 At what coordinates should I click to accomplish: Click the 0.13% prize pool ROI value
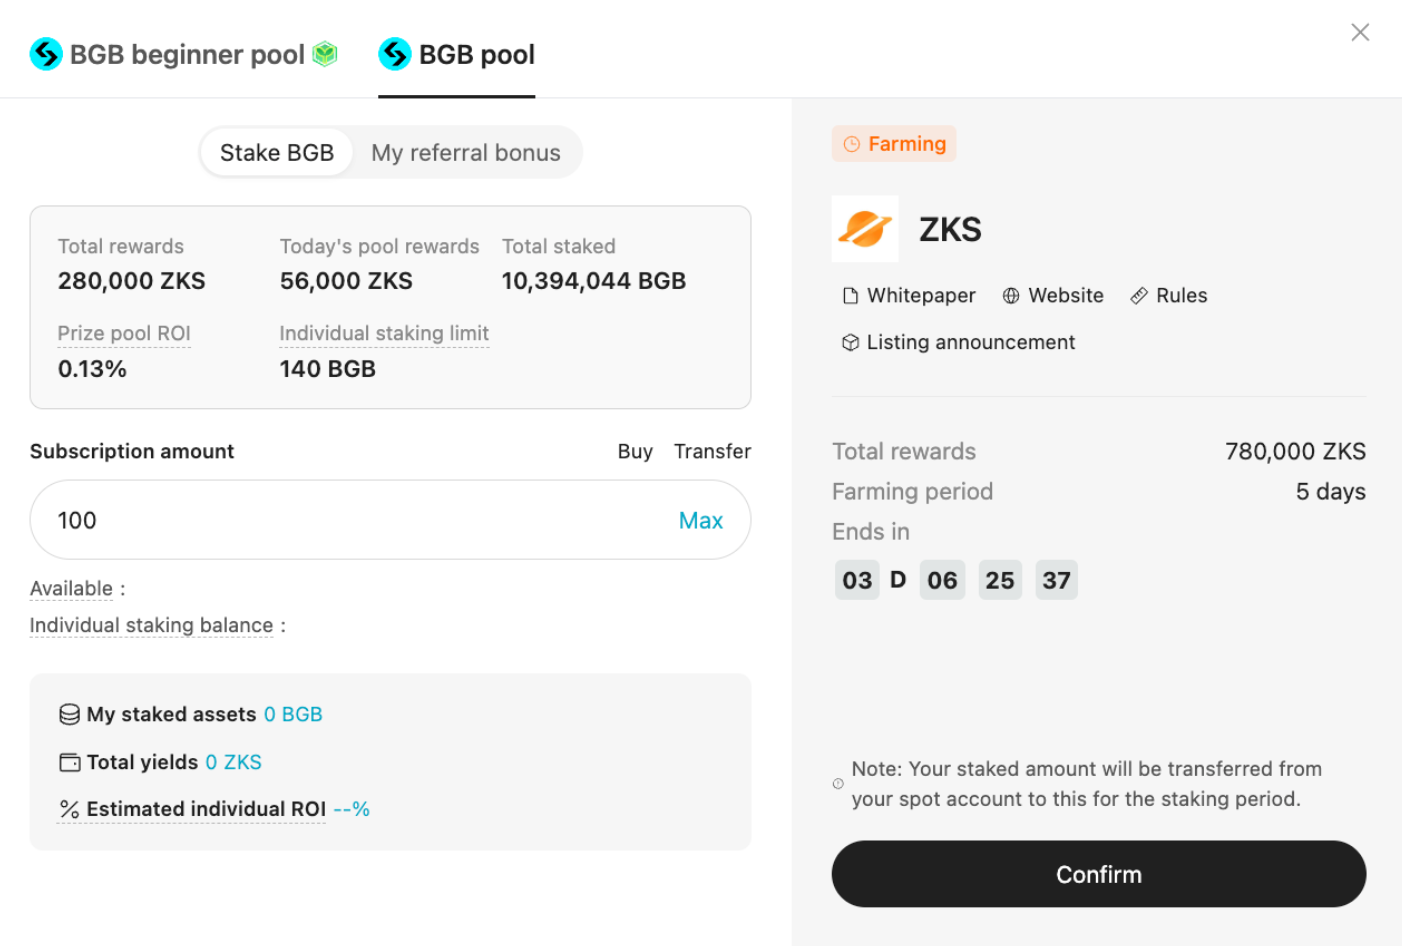(92, 369)
